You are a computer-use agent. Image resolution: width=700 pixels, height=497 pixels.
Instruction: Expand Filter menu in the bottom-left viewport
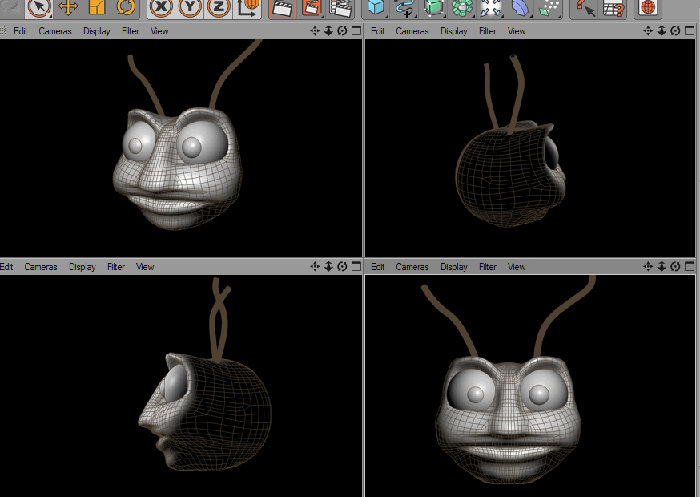(x=116, y=267)
